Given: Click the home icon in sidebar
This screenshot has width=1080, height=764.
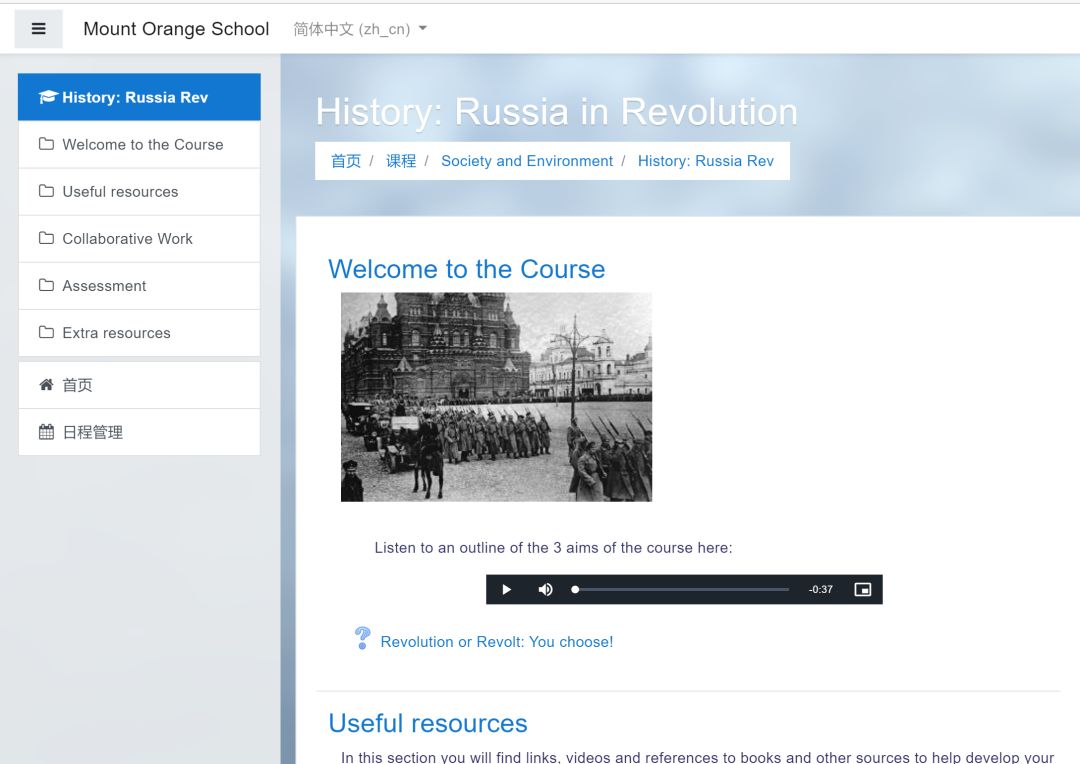Looking at the screenshot, I should tap(46, 385).
